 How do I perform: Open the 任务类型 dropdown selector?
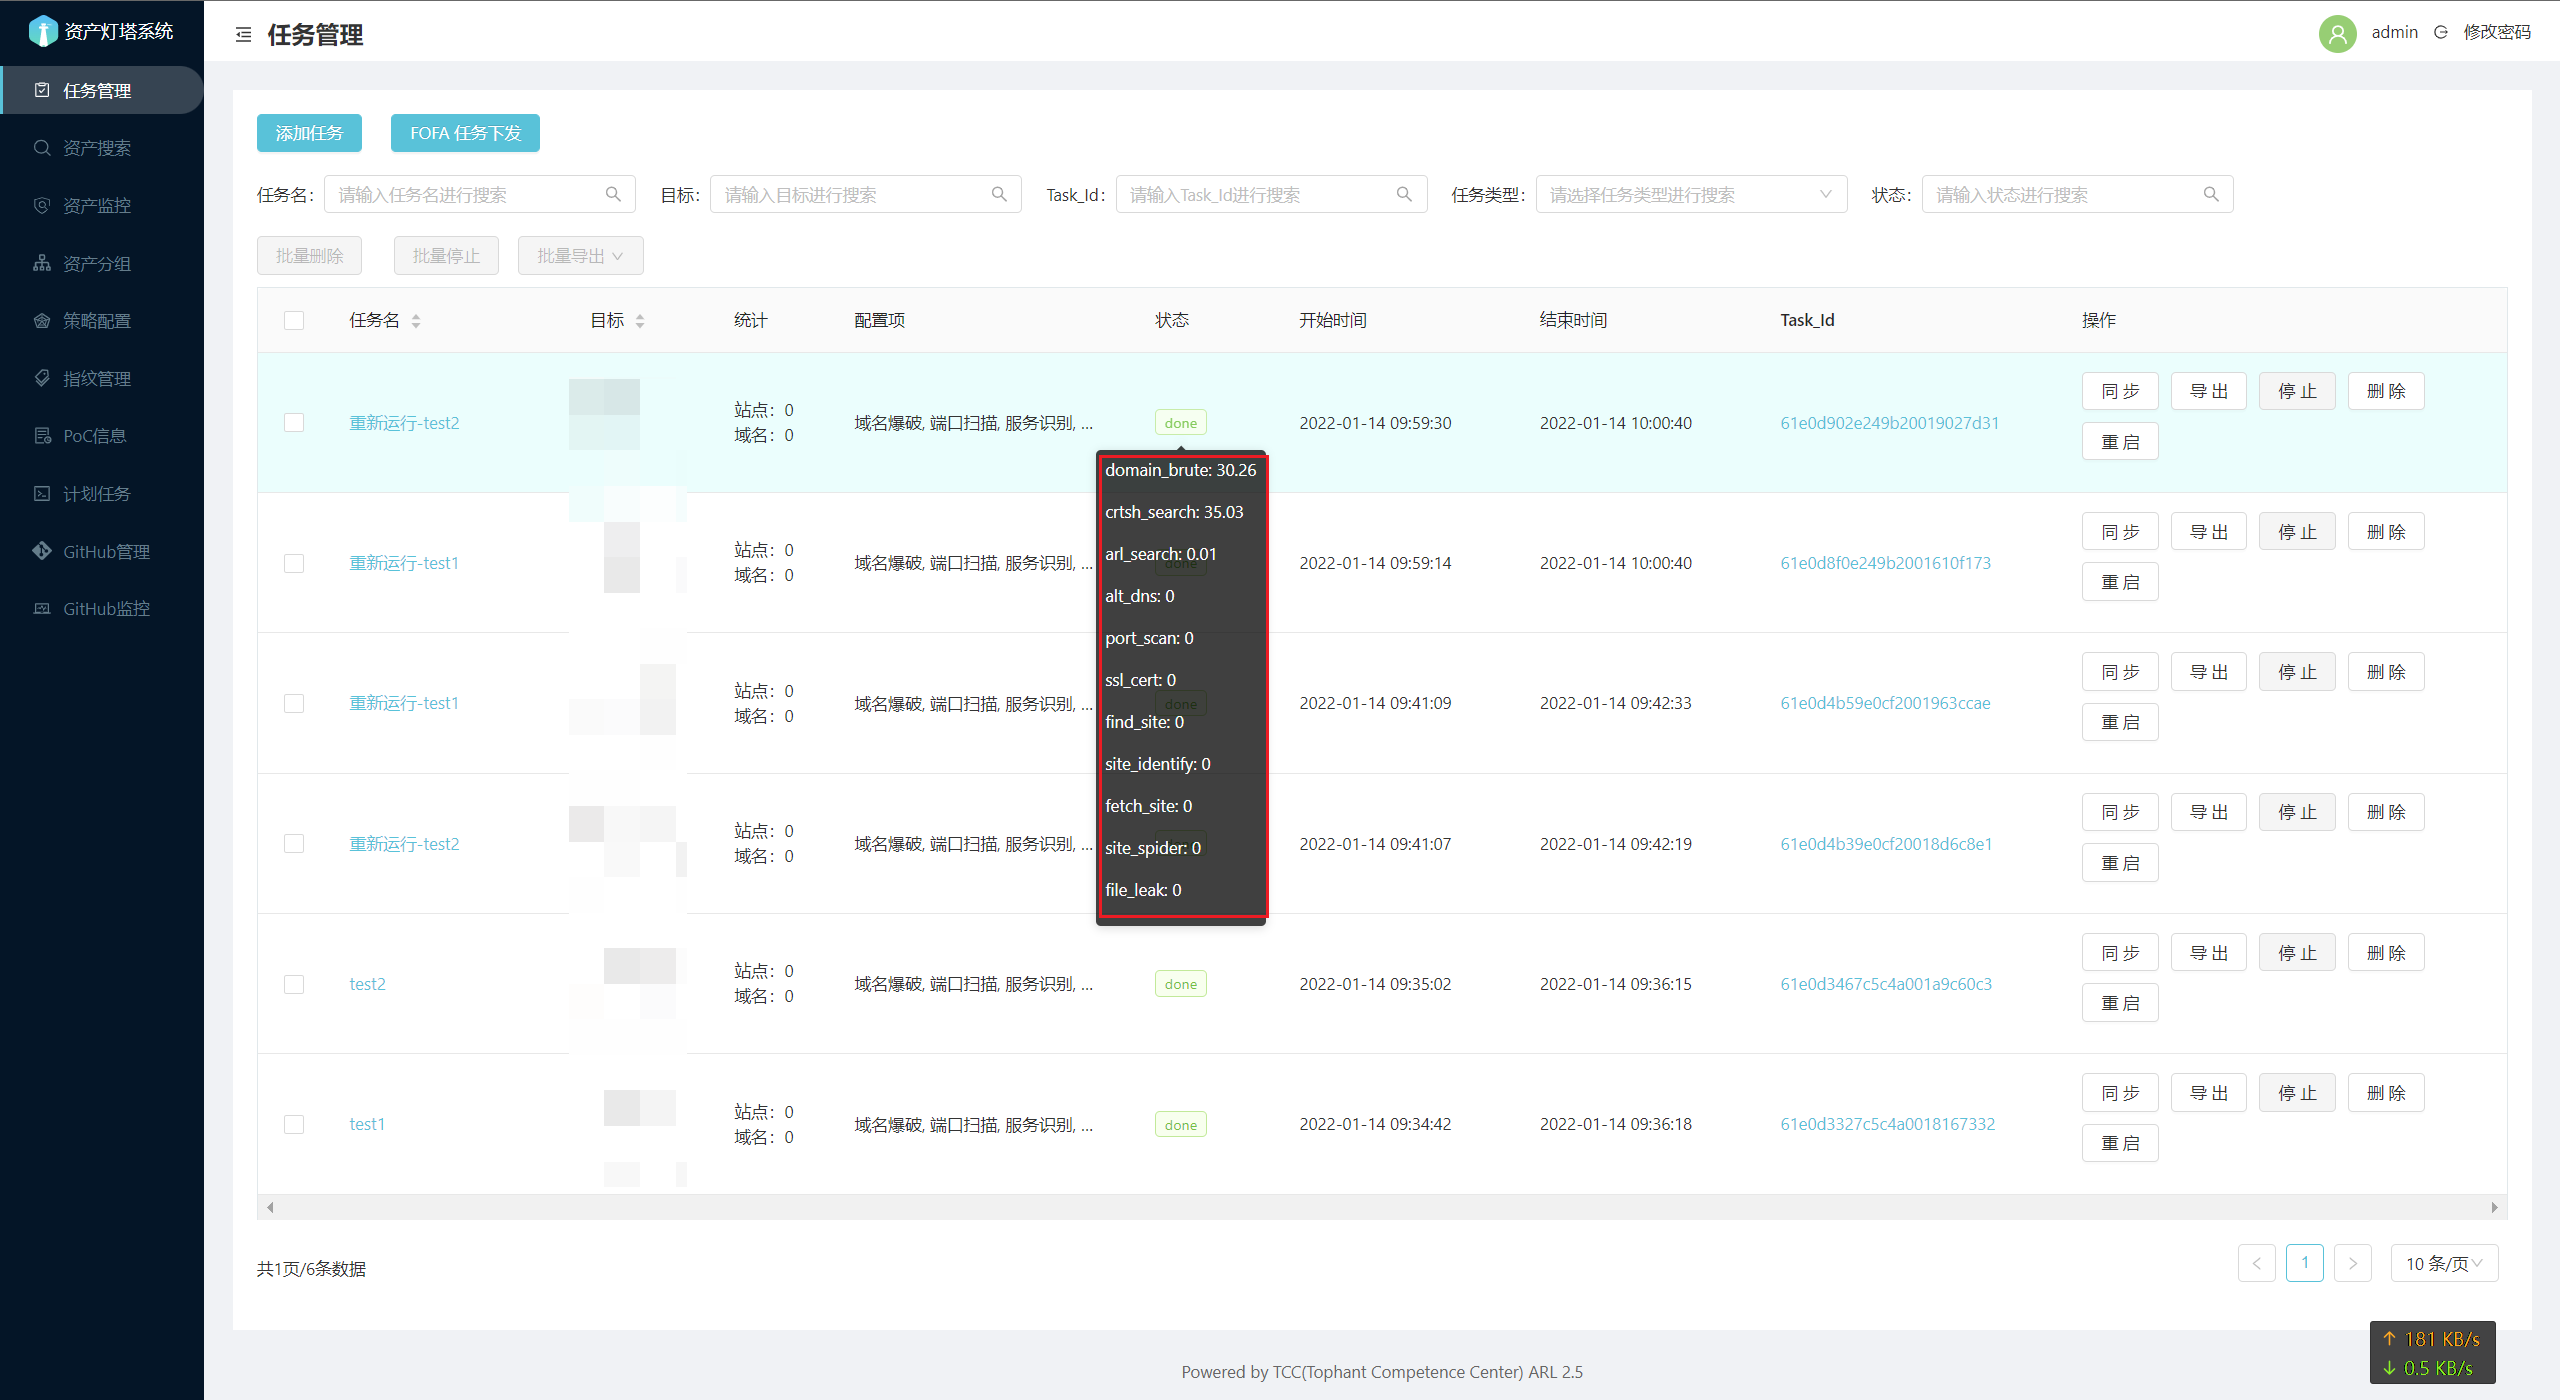1690,194
